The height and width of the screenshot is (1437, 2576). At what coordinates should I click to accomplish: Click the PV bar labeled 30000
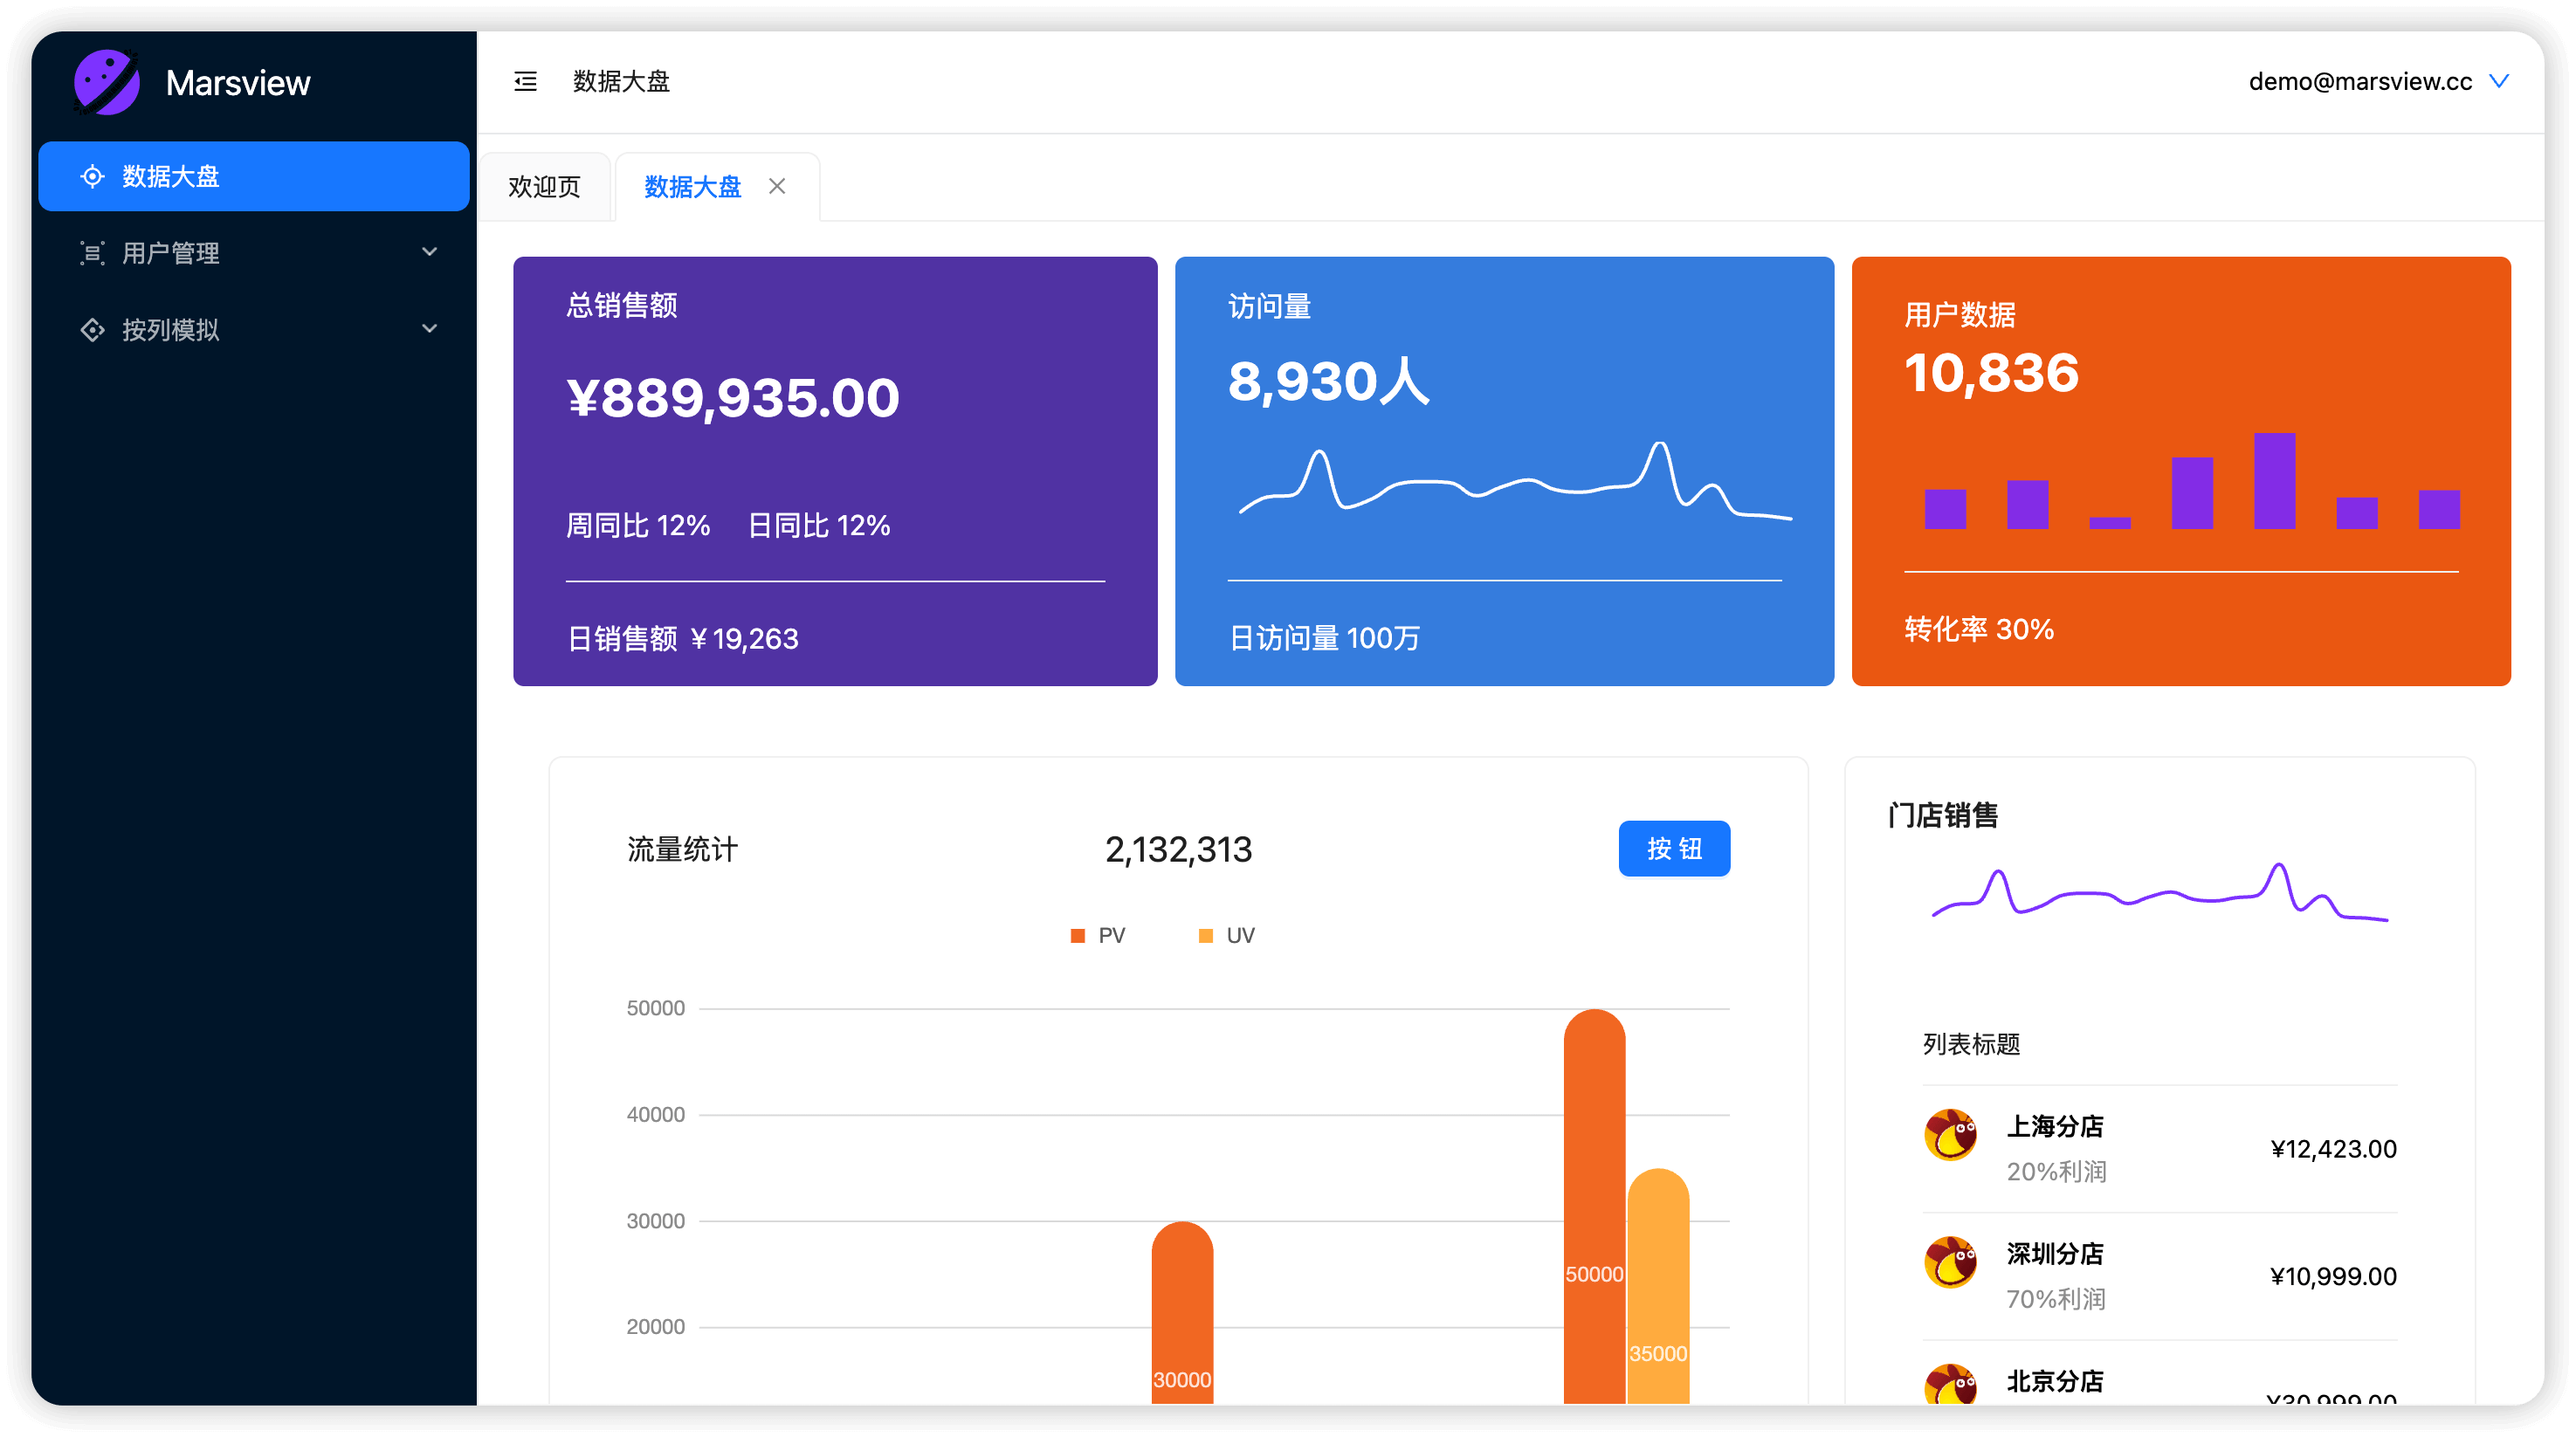1182,1313
